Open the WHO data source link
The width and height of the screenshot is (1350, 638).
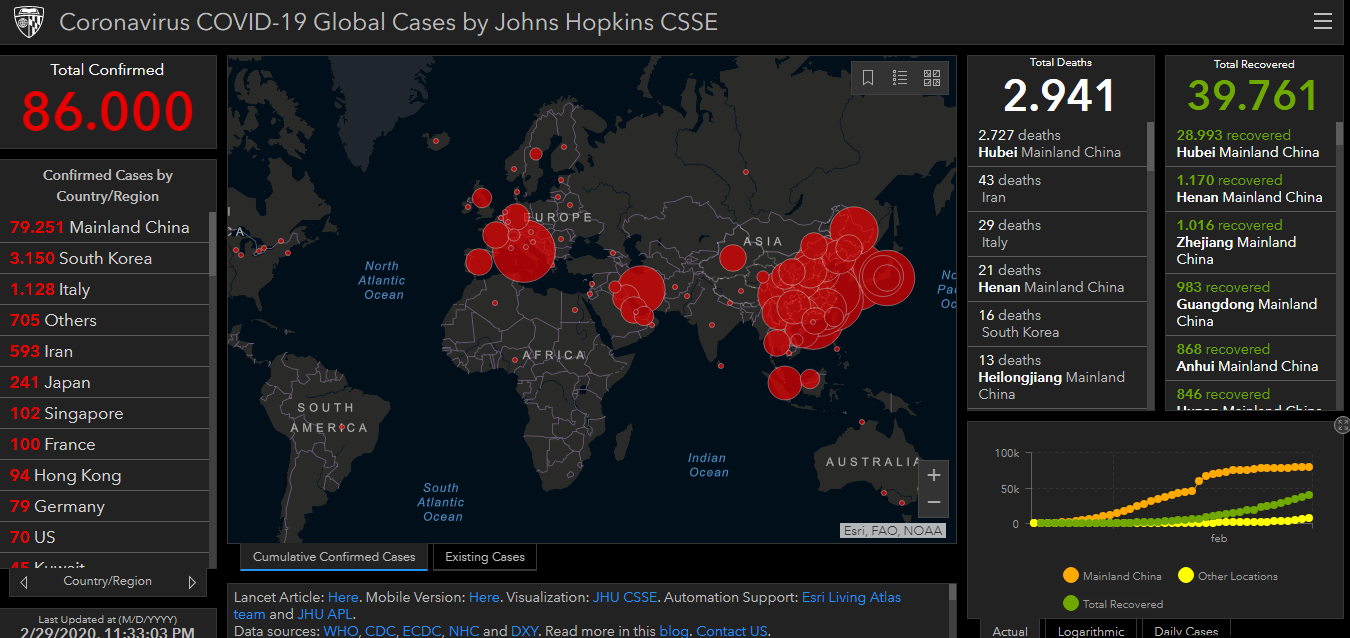[x=340, y=631]
